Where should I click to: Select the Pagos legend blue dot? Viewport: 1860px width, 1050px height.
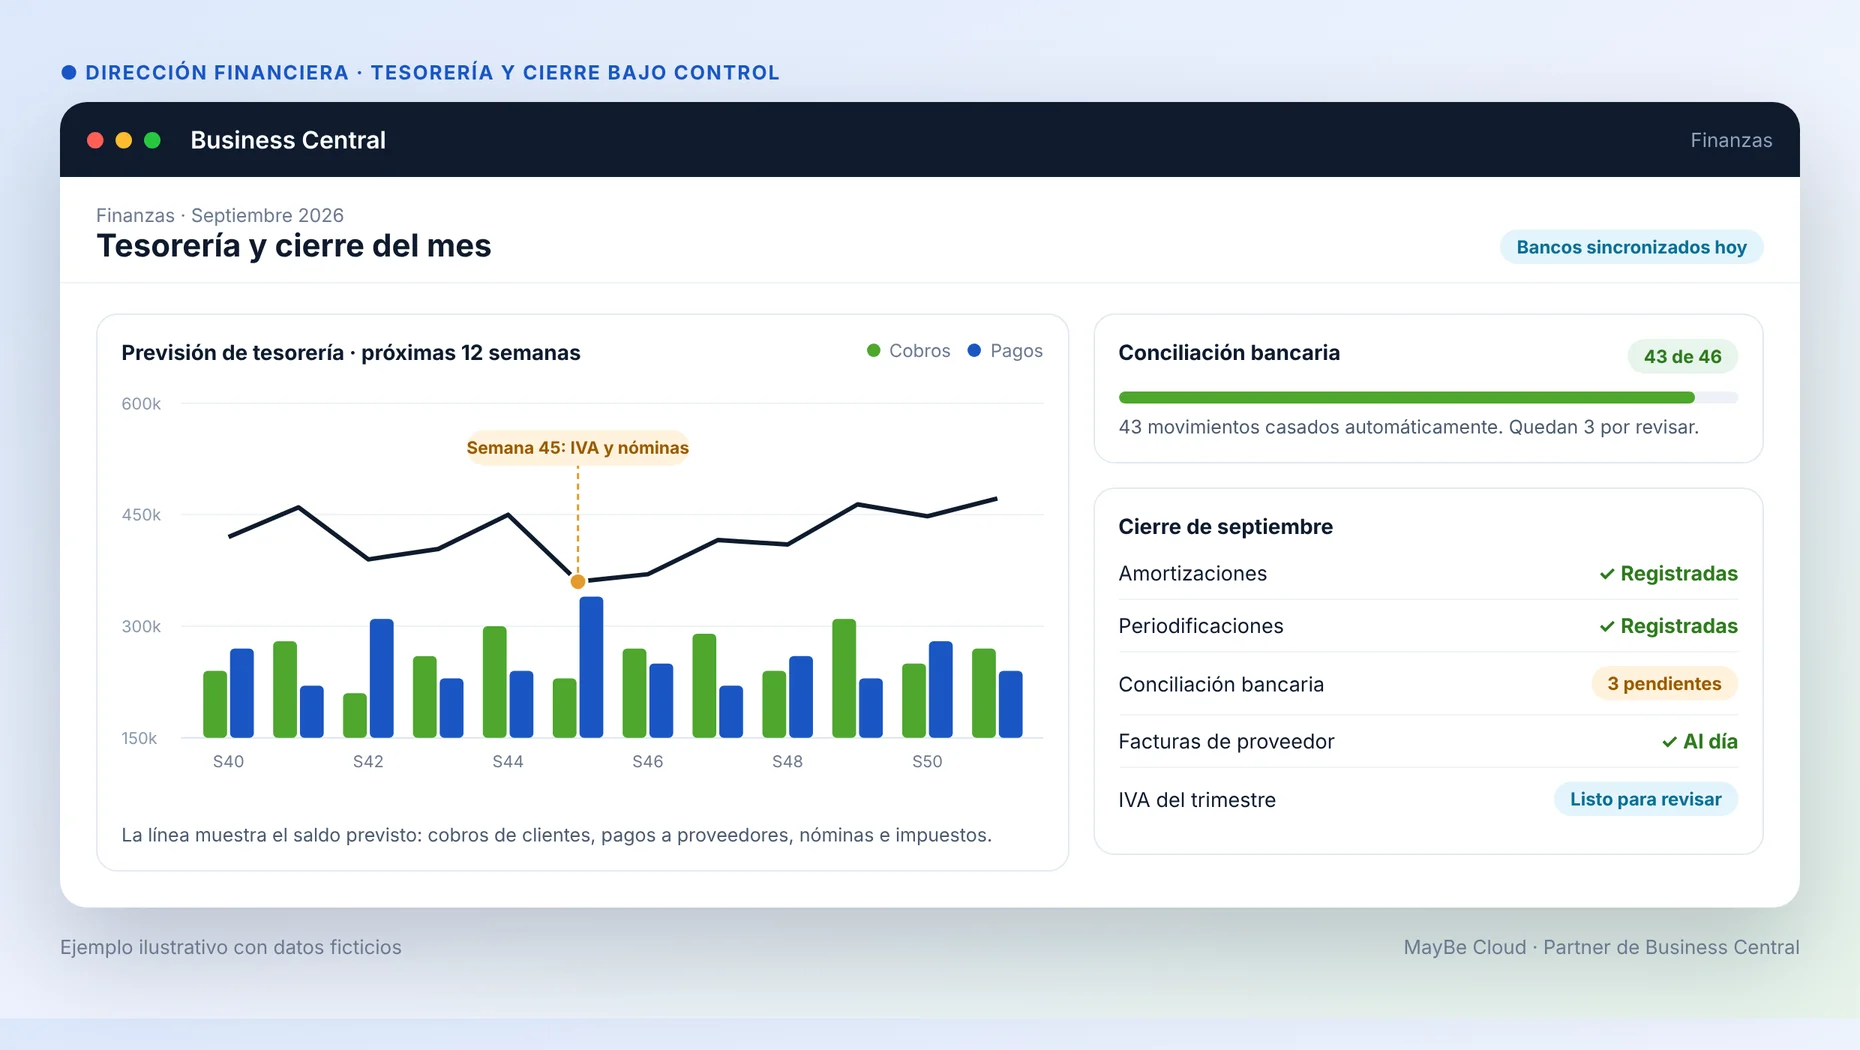pyautogui.click(x=974, y=350)
